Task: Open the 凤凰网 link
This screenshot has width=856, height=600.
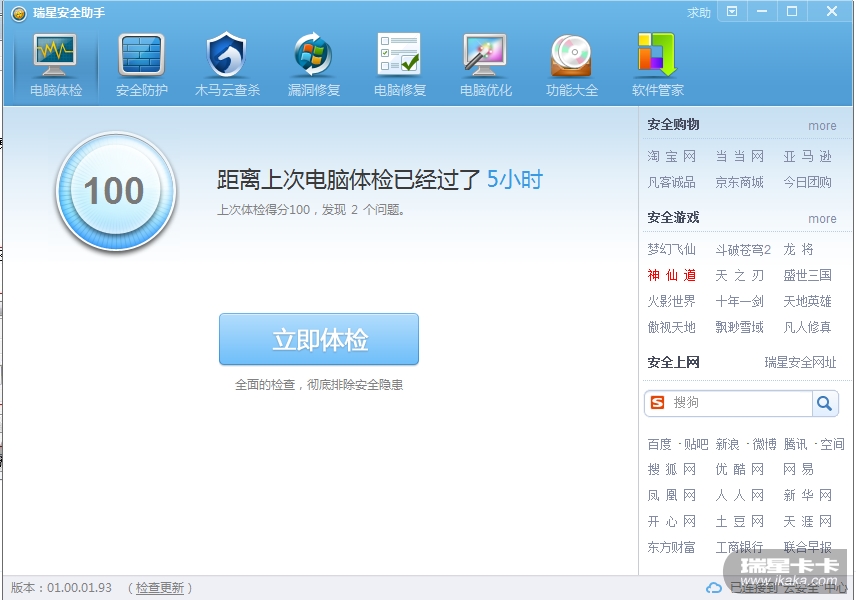Action: click(x=671, y=496)
